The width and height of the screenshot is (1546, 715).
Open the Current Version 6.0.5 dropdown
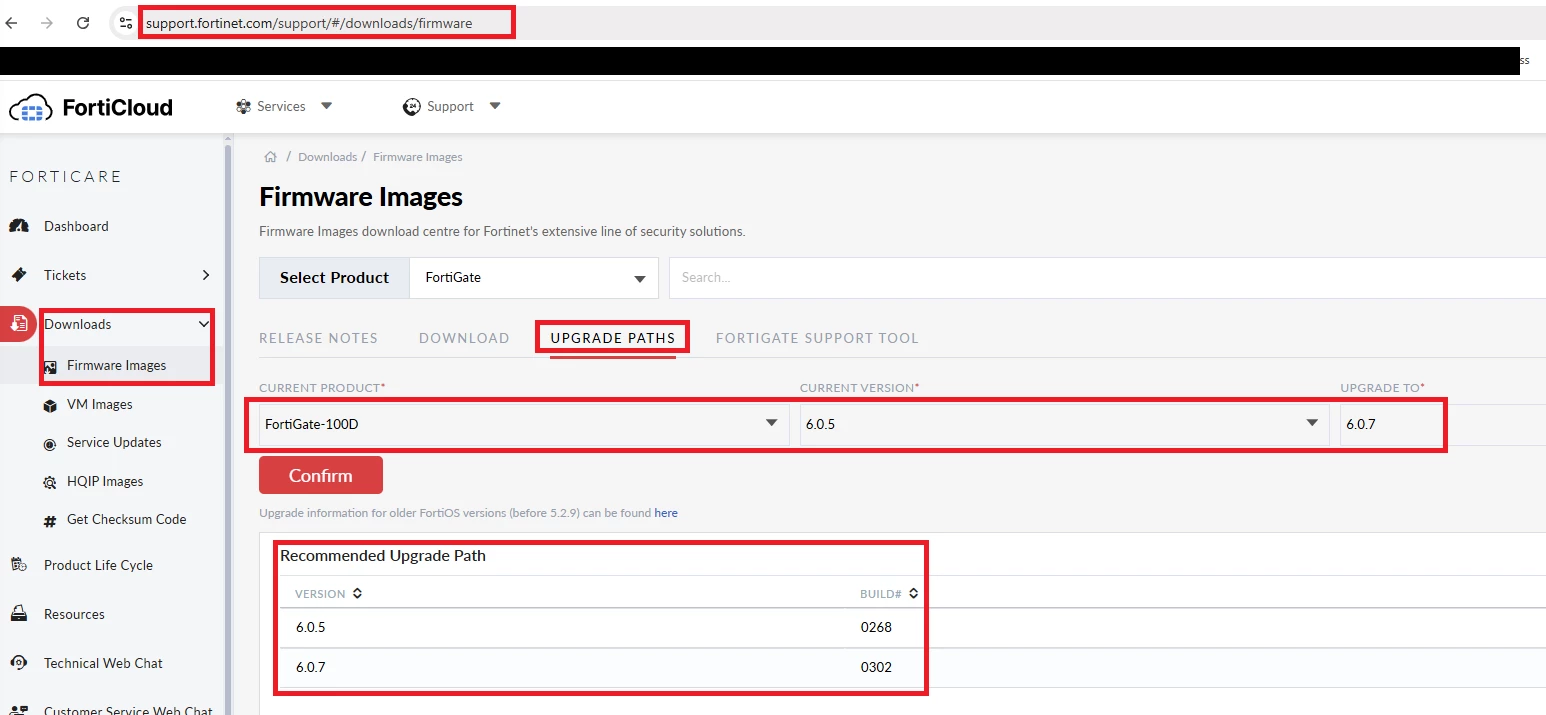coord(1064,424)
